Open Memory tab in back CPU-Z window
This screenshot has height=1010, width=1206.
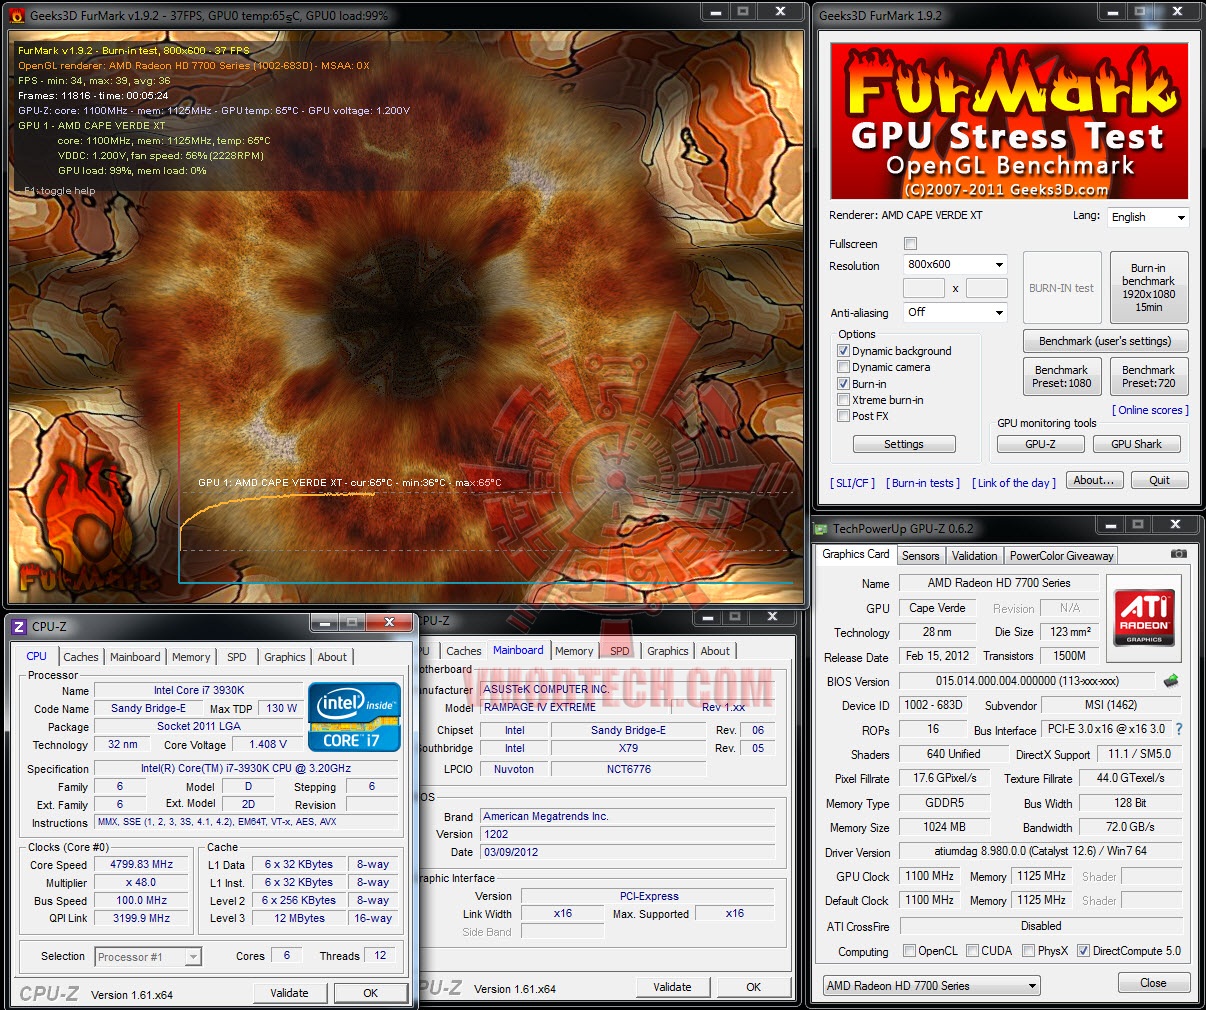click(x=574, y=651)
